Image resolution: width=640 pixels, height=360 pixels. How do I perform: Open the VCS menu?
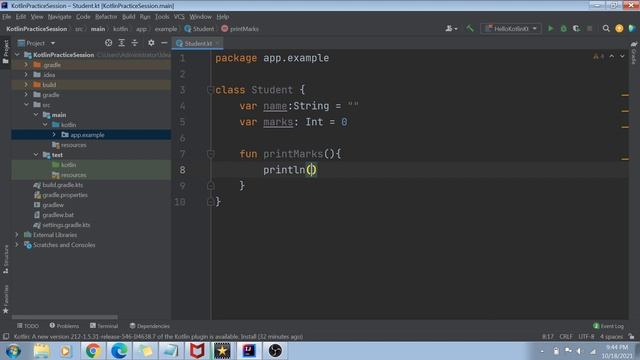179,17
